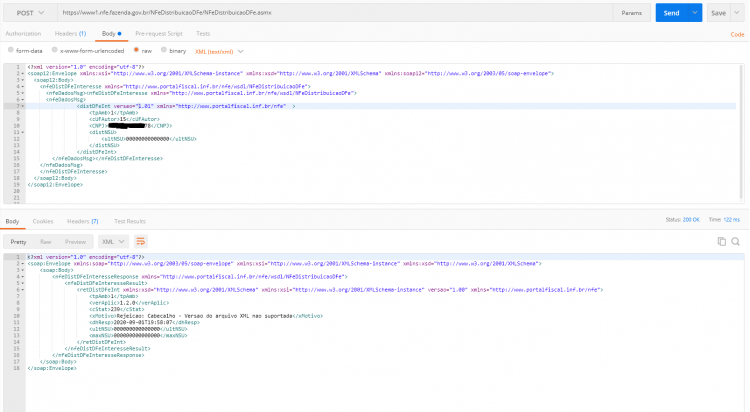Open the XML (text/xml) content type dropdown

click(x=219, y=51)
